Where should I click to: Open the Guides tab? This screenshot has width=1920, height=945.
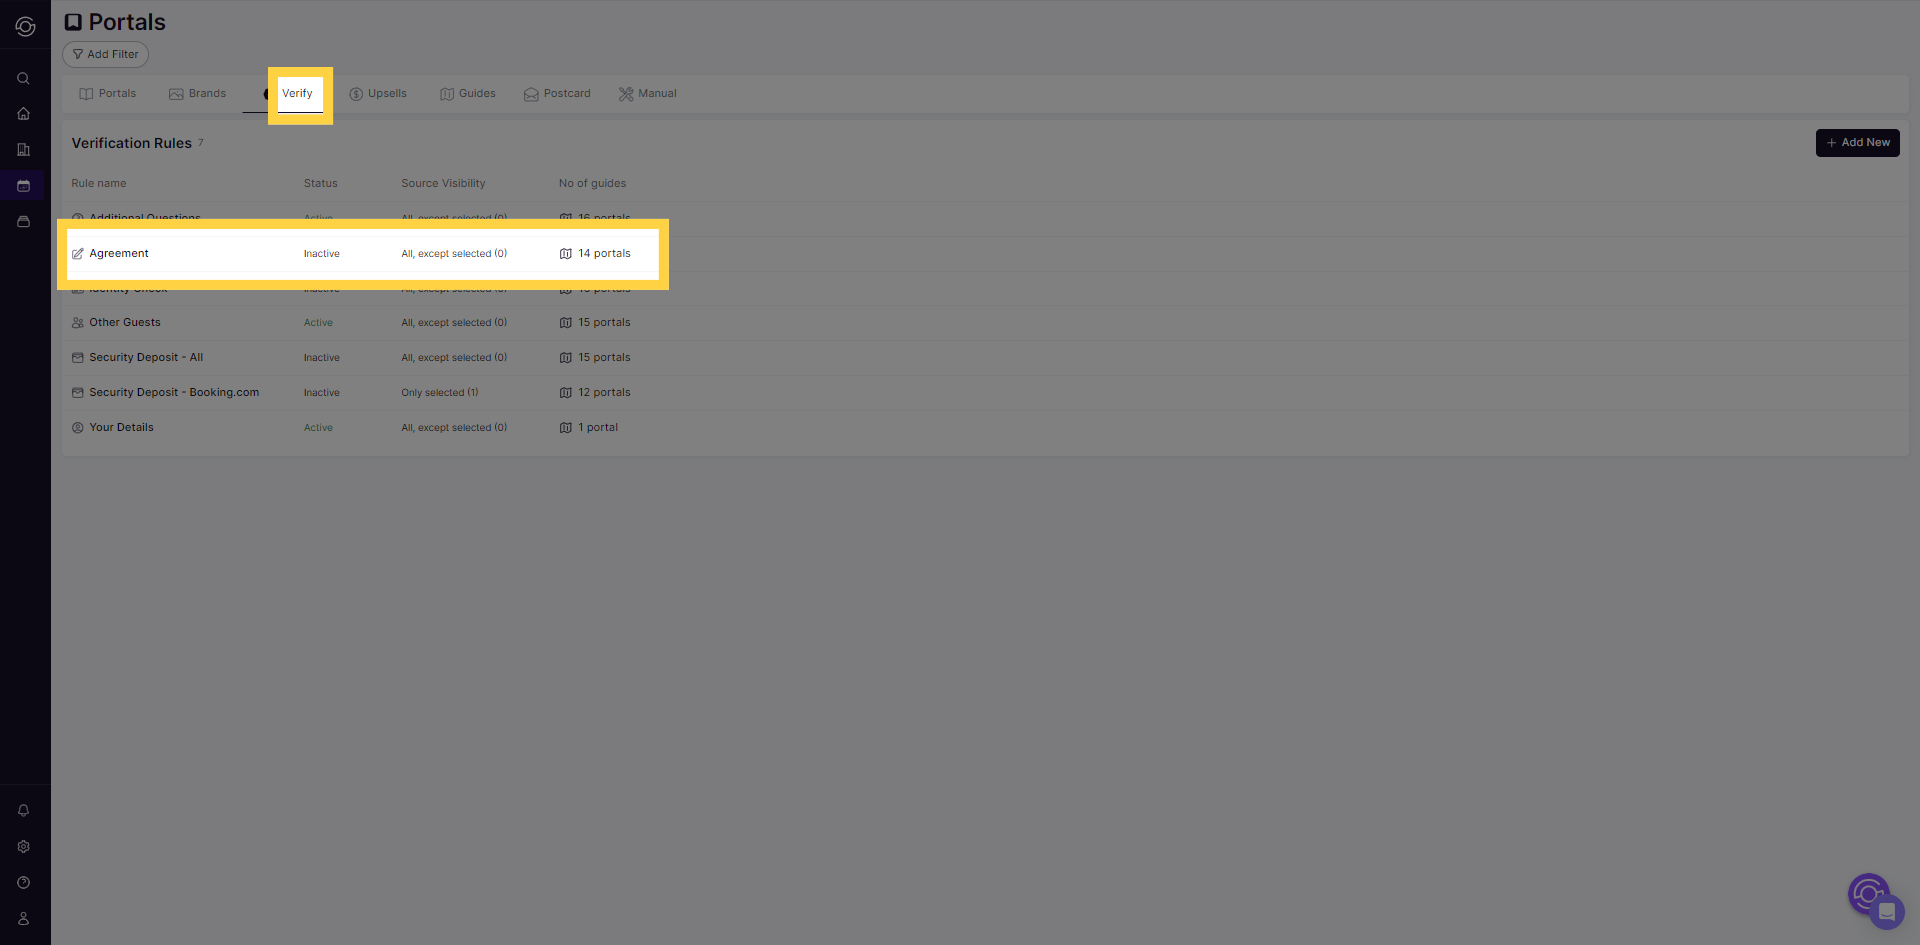tap(468, 94)
